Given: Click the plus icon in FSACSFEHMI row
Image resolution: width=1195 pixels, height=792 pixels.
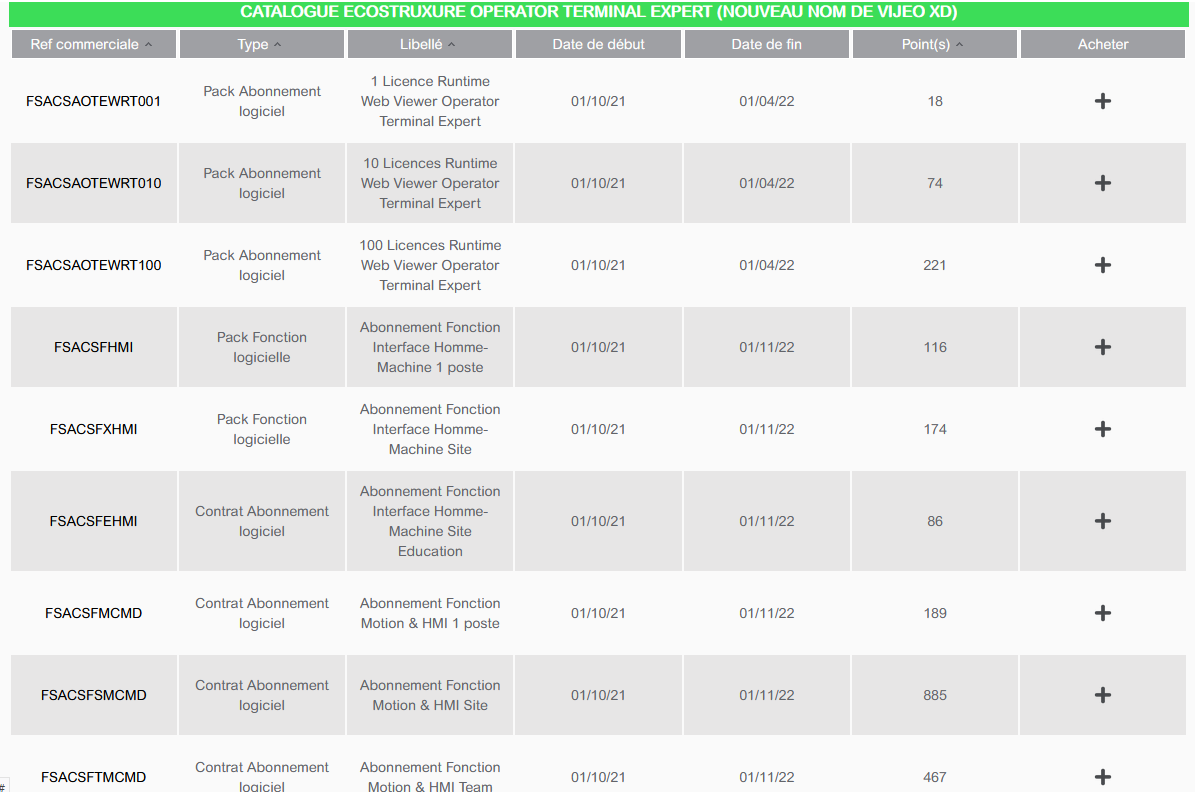Looking at the screenshot, I should pyautogui.click(x=1103, y=521).
